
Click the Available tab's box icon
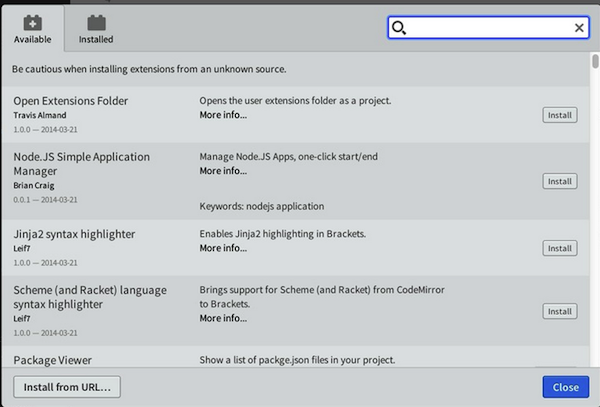32,22
